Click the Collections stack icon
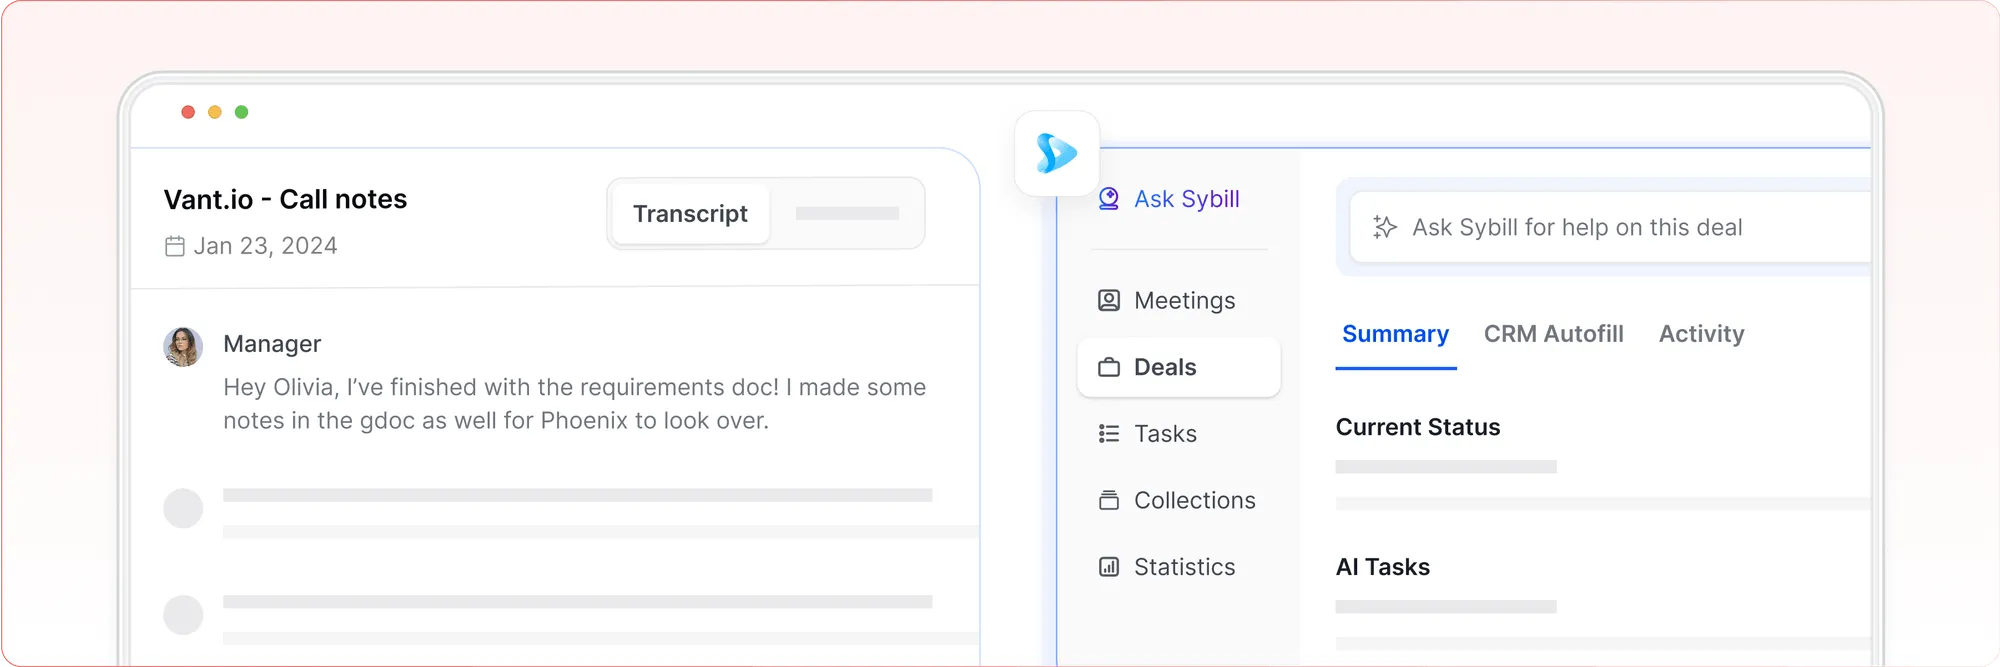Screen dimensions: 2000x667 click(x=1109, y=500)
